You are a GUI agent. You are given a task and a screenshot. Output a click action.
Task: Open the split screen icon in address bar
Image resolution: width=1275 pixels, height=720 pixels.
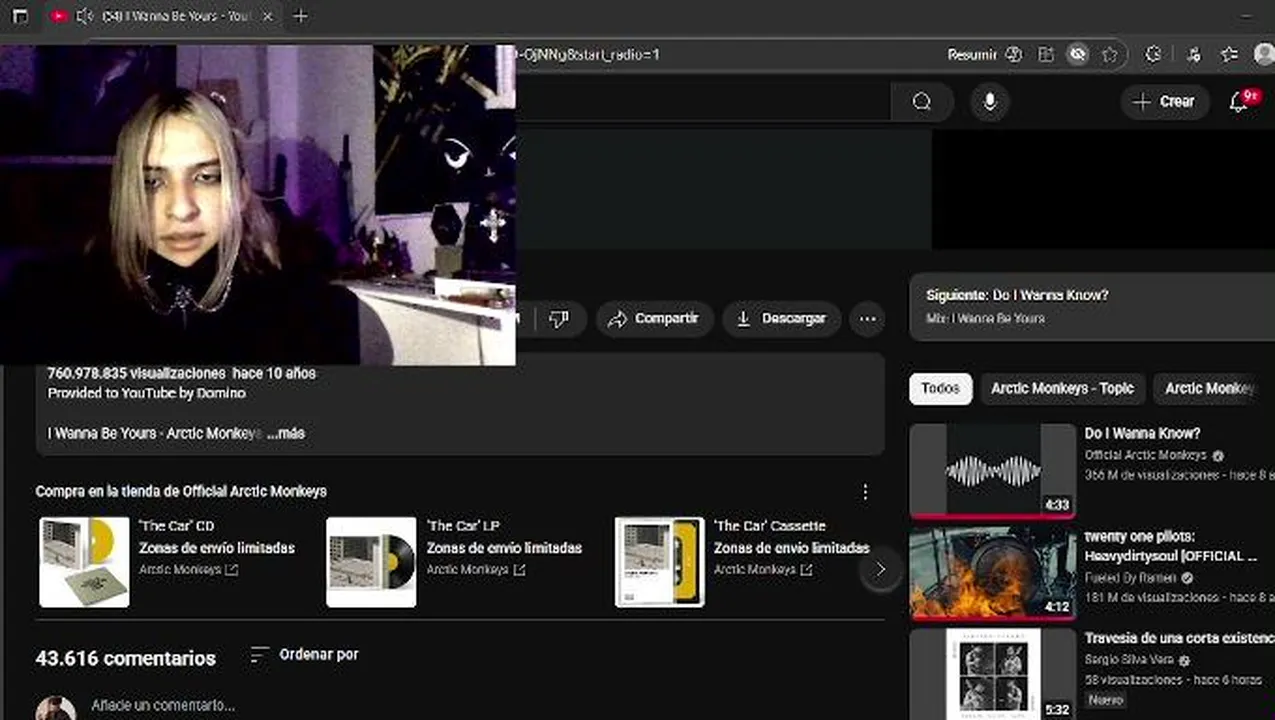tap(1046, 55)
